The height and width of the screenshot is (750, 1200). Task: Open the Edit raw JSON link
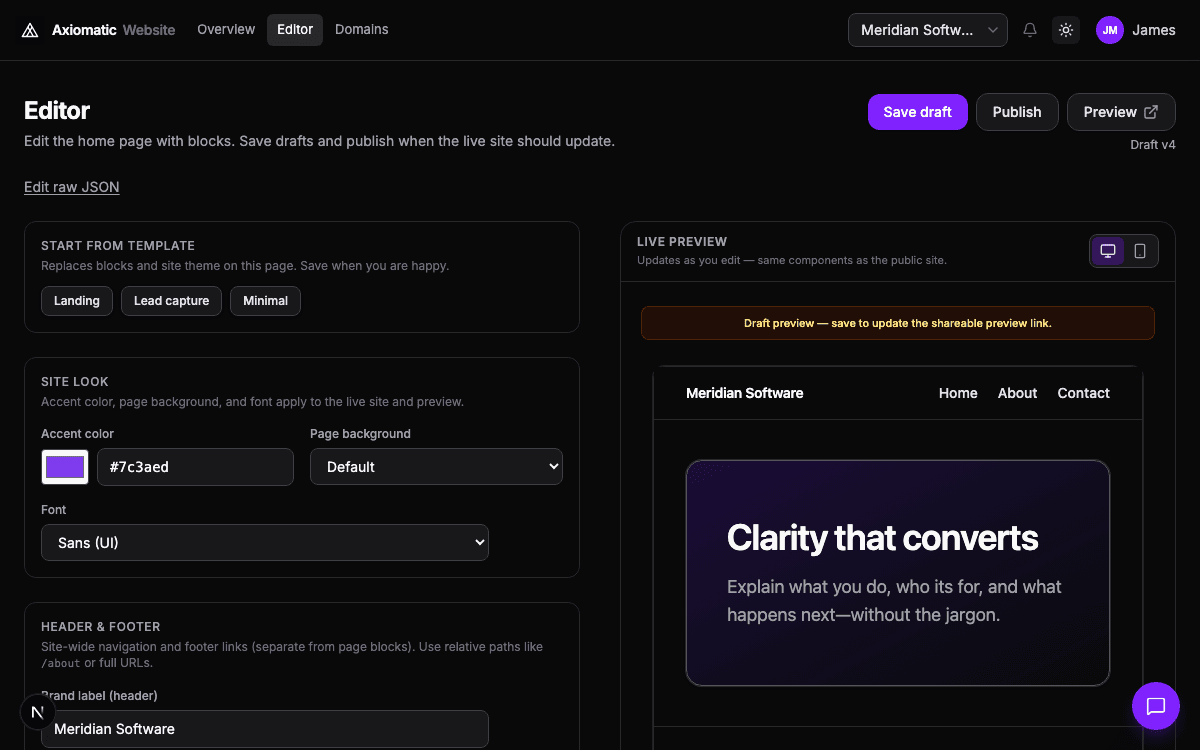pyautogui.click(x=71, y=187)
